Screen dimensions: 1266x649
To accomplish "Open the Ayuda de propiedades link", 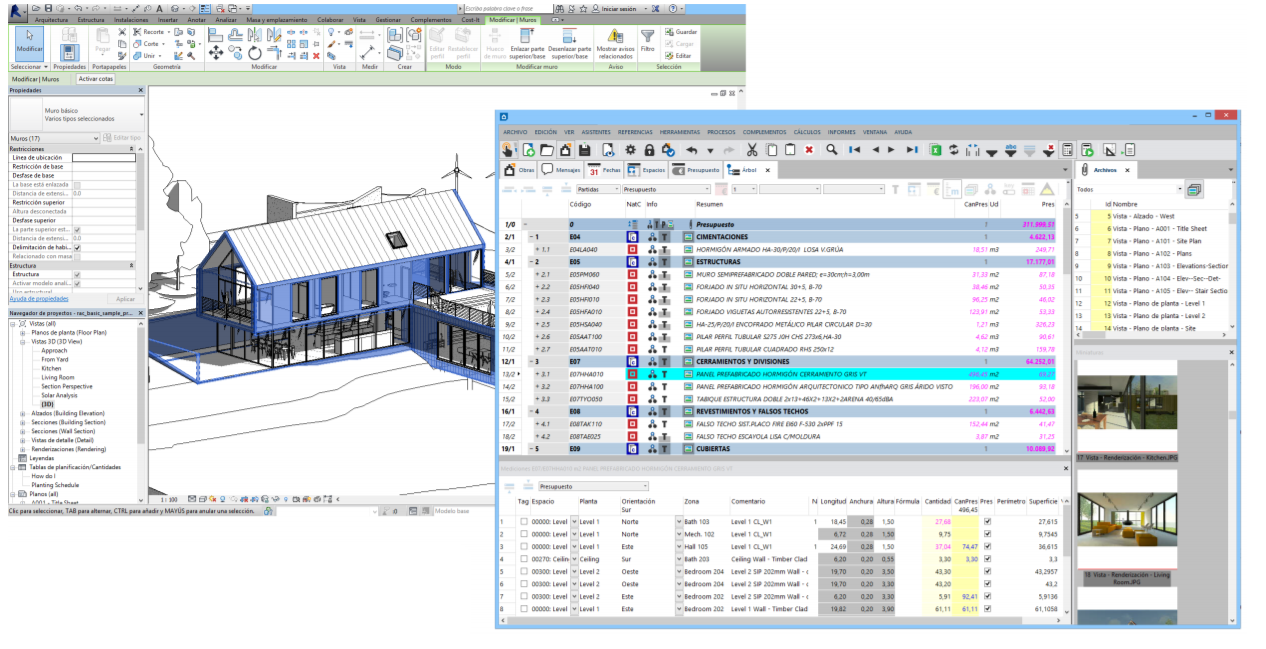I will click(39, 299).
